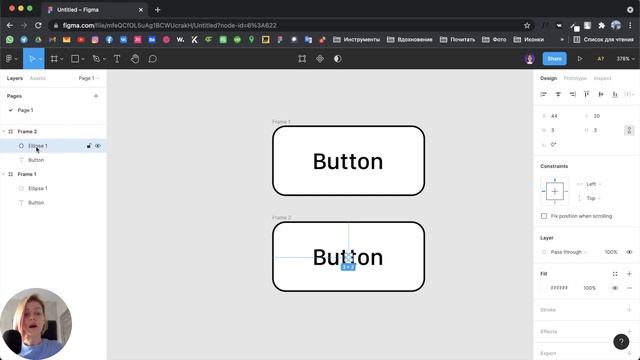The width and height of the screenshot is (640, 360).
Task: Collapse the Frame 2 layer group
Action: (4, 132)
